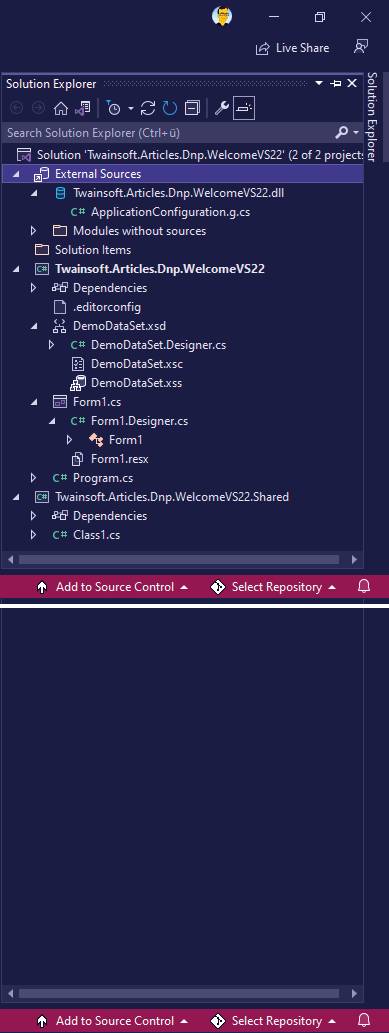Click in the Search Solution Explorer field
Screen dimensions: 389x1033
170,132
